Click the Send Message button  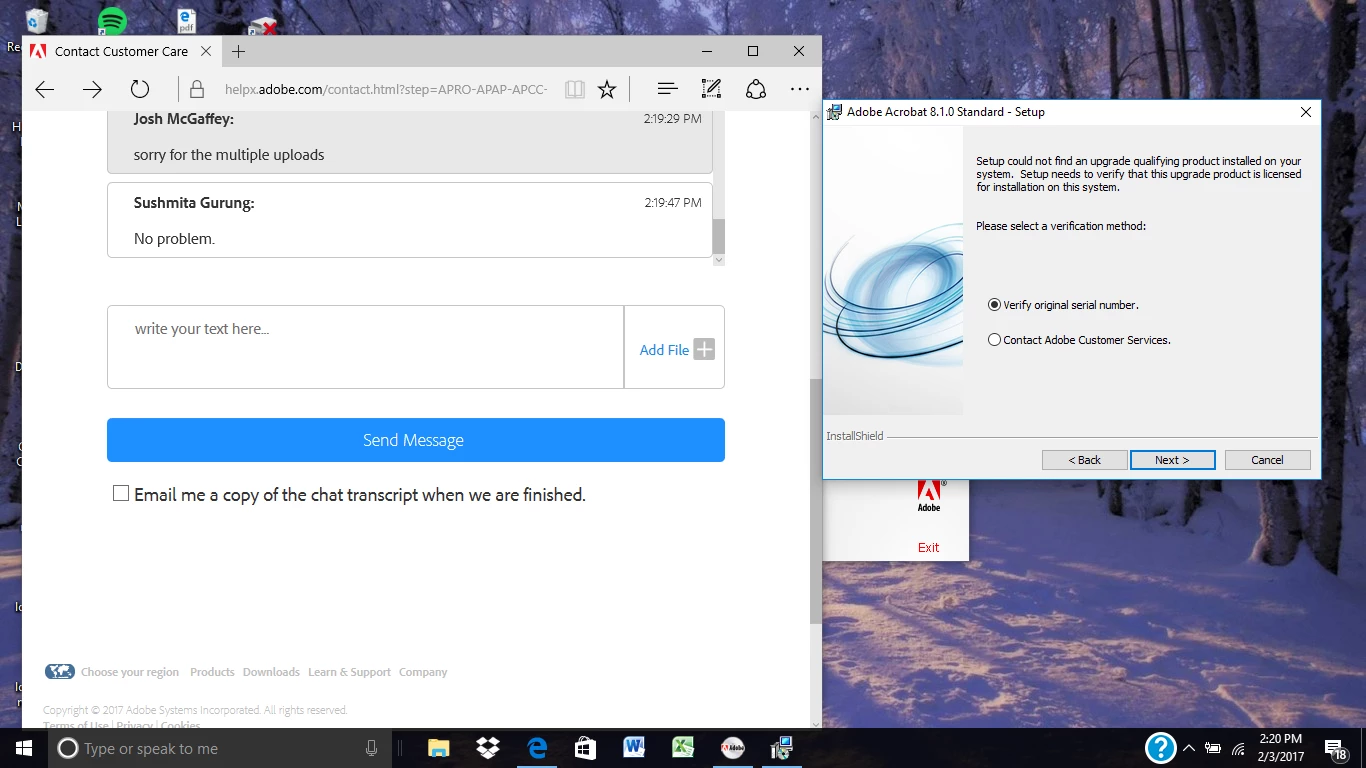click(416, 440)
